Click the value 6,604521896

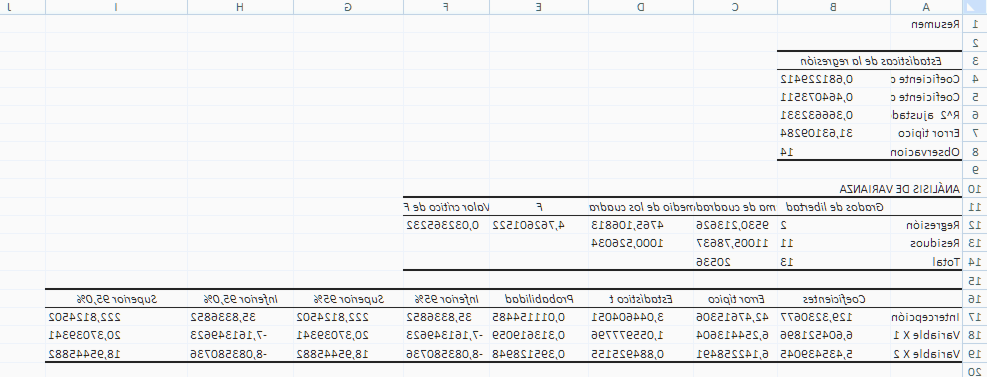pyautogui.click(x=817, y=335)
